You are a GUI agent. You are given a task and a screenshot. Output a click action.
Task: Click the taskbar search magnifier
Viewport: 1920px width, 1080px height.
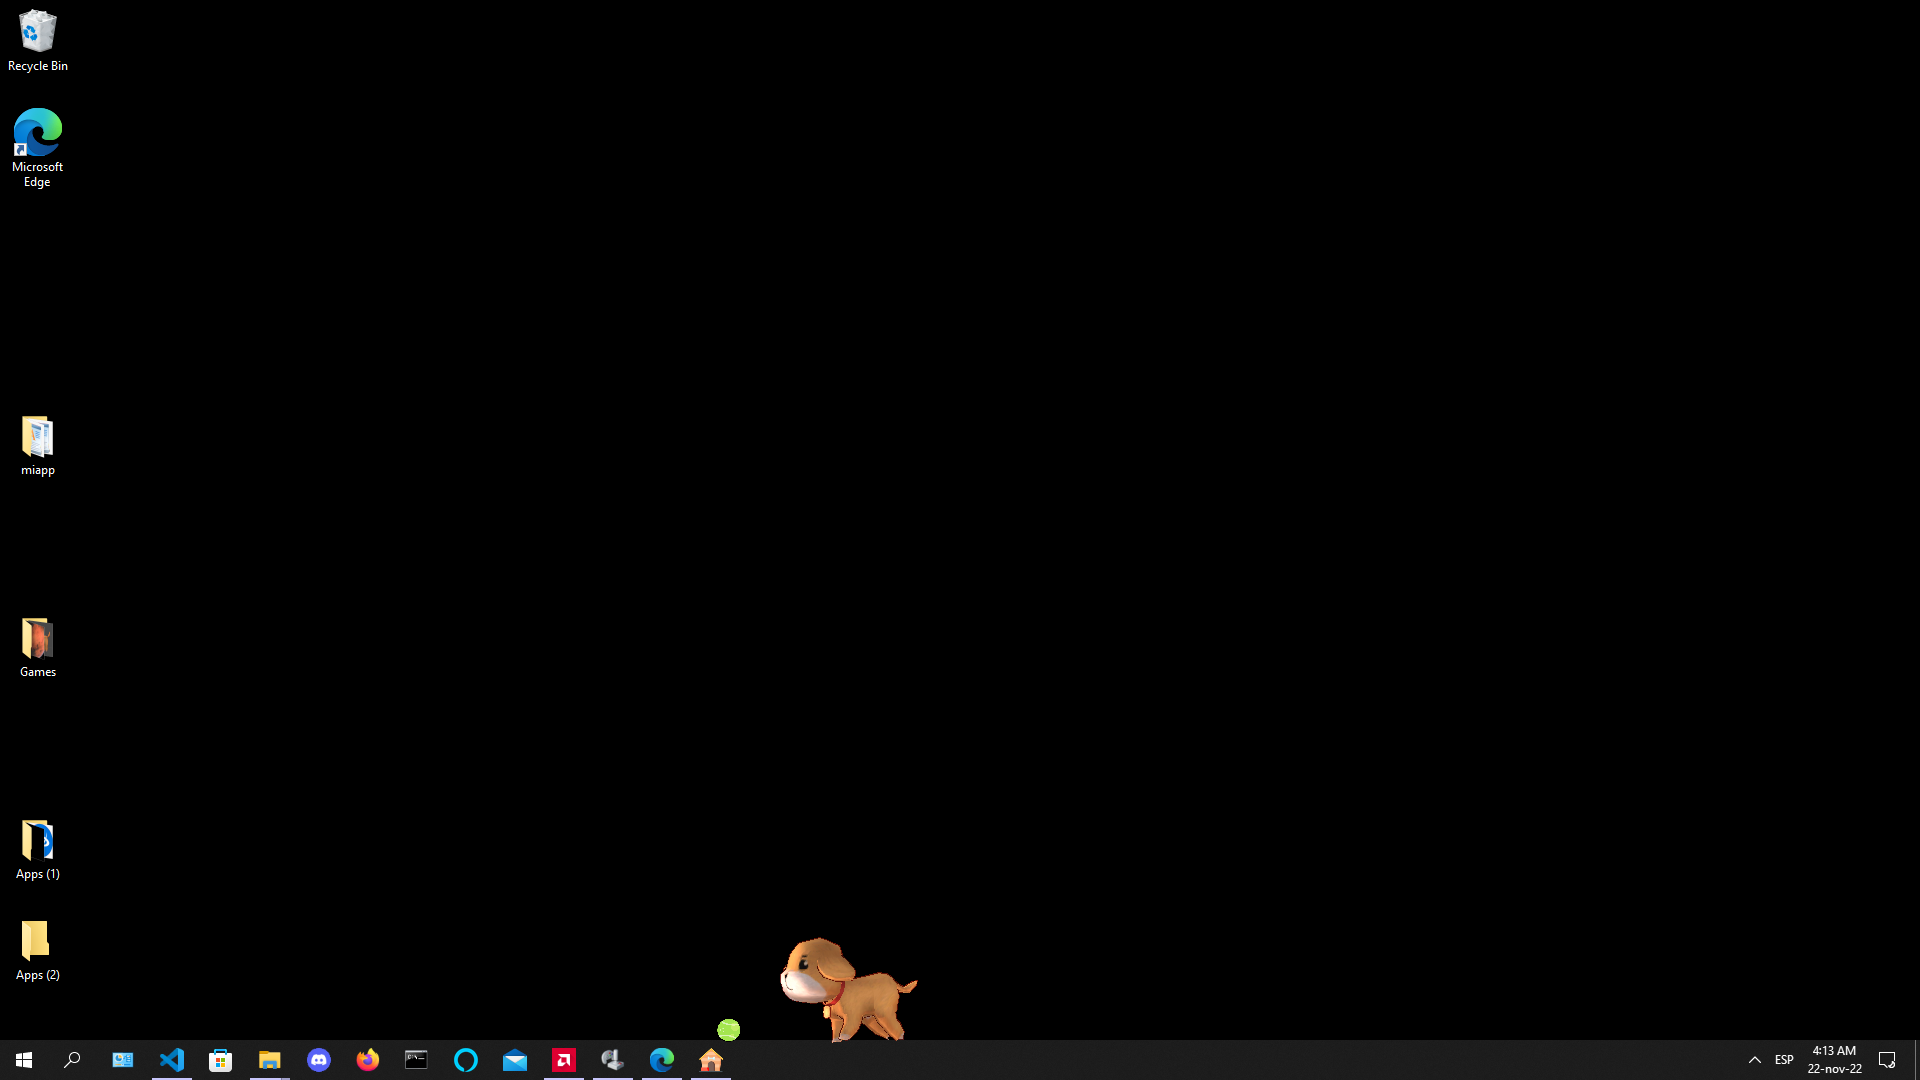[x=72, y=1060]
